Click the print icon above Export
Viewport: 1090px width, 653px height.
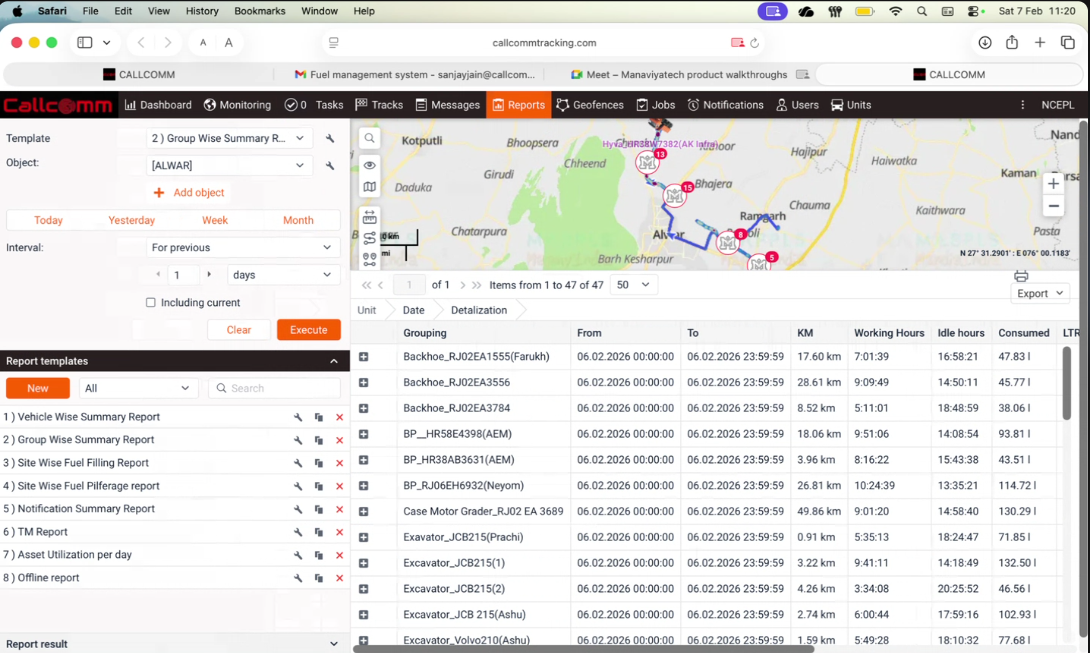coord(1020,276)
